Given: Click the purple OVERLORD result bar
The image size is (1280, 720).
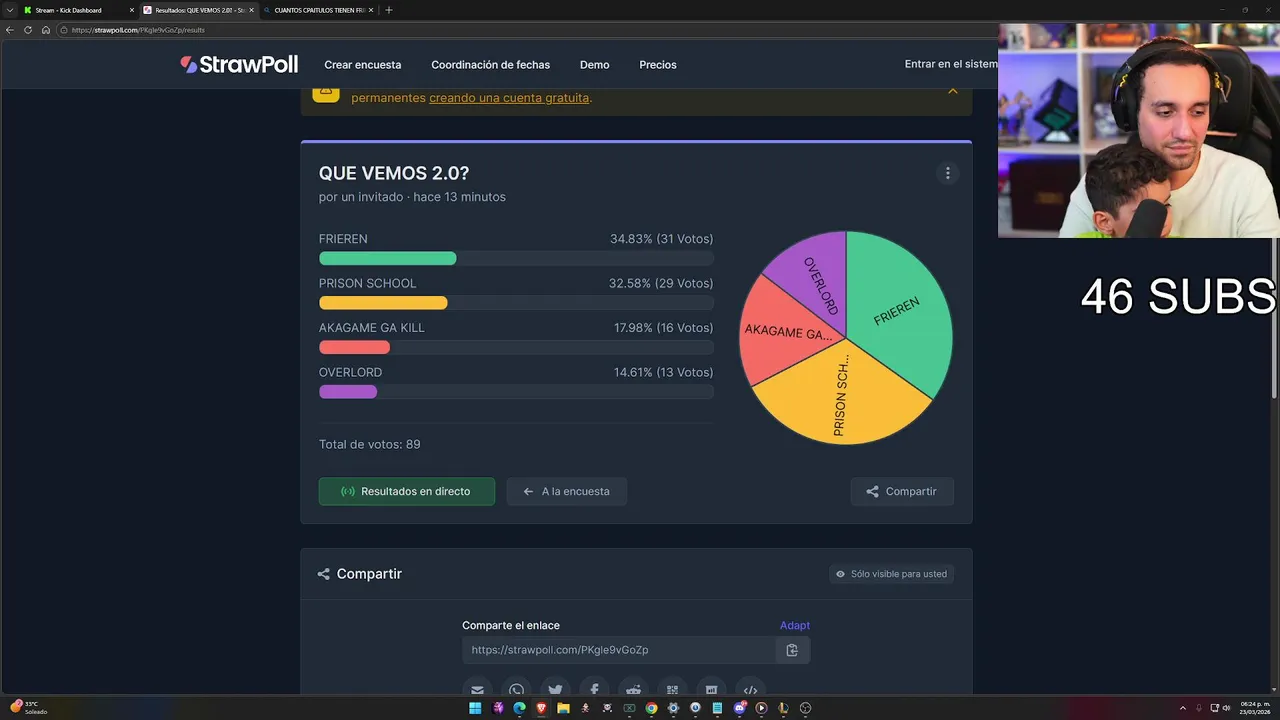Looking at the screenshot, I should 348,392.
